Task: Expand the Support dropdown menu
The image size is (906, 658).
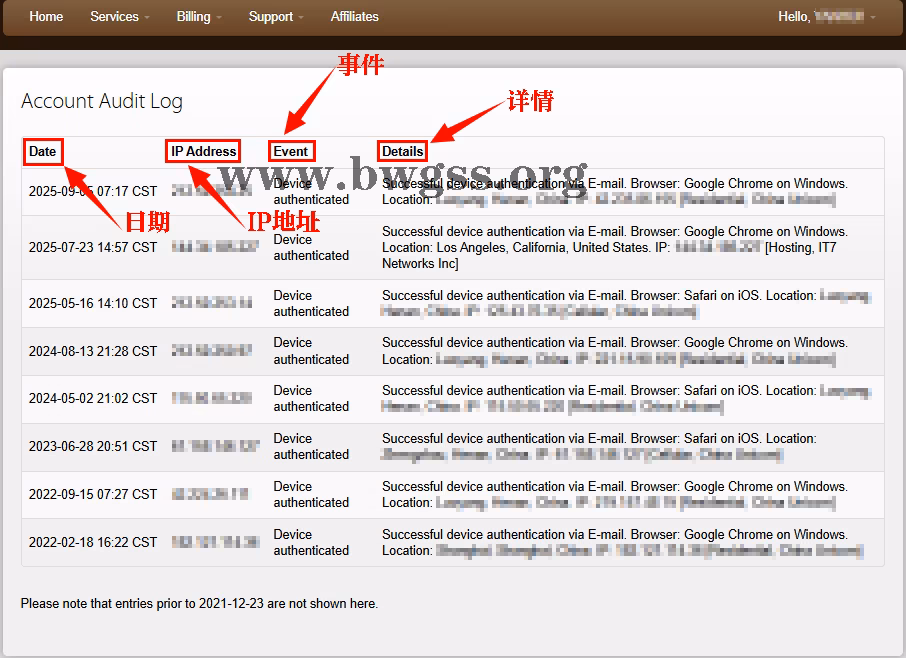Action: click(275, 16)
